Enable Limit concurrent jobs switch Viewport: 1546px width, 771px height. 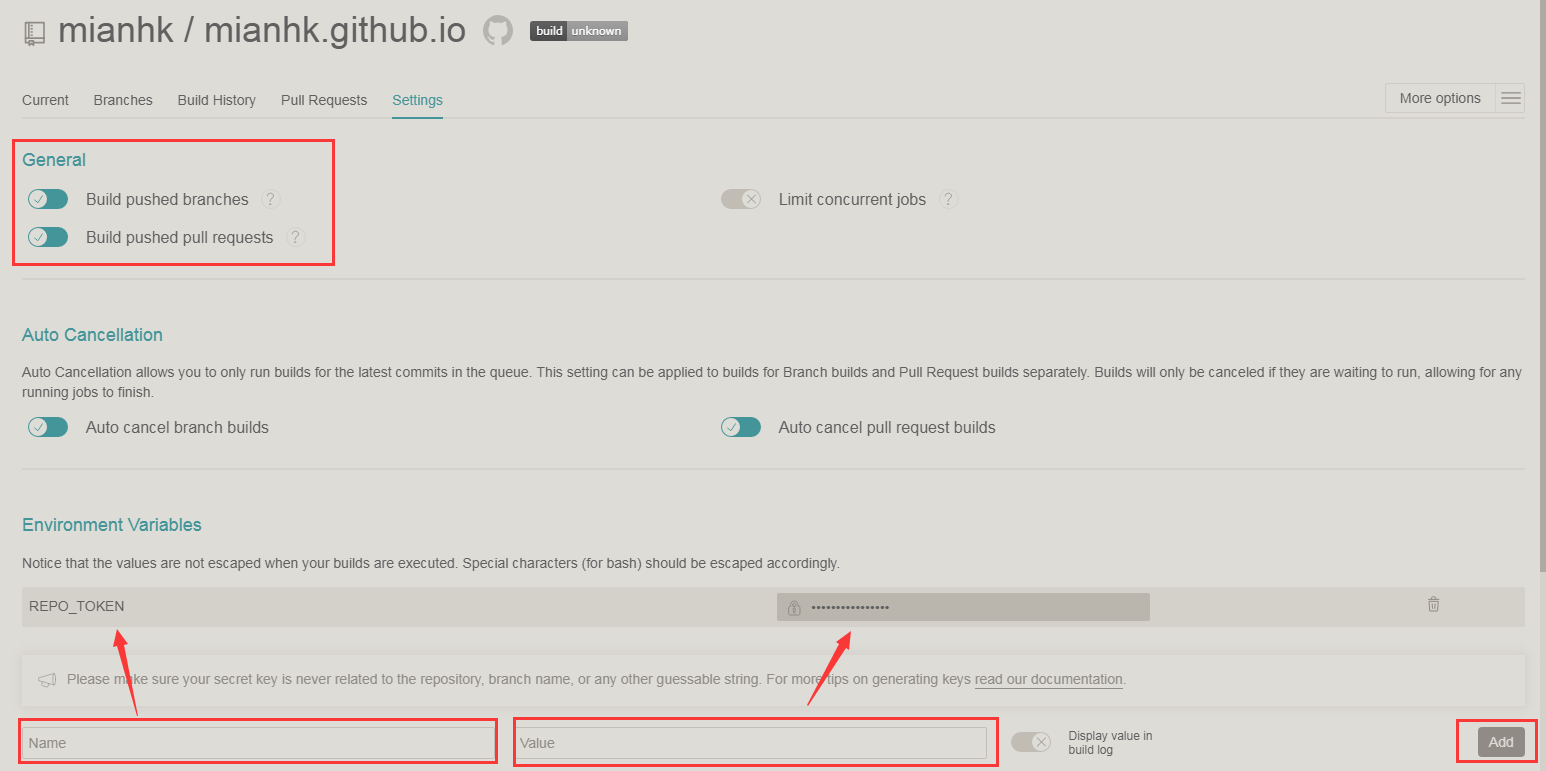point(741,199)
